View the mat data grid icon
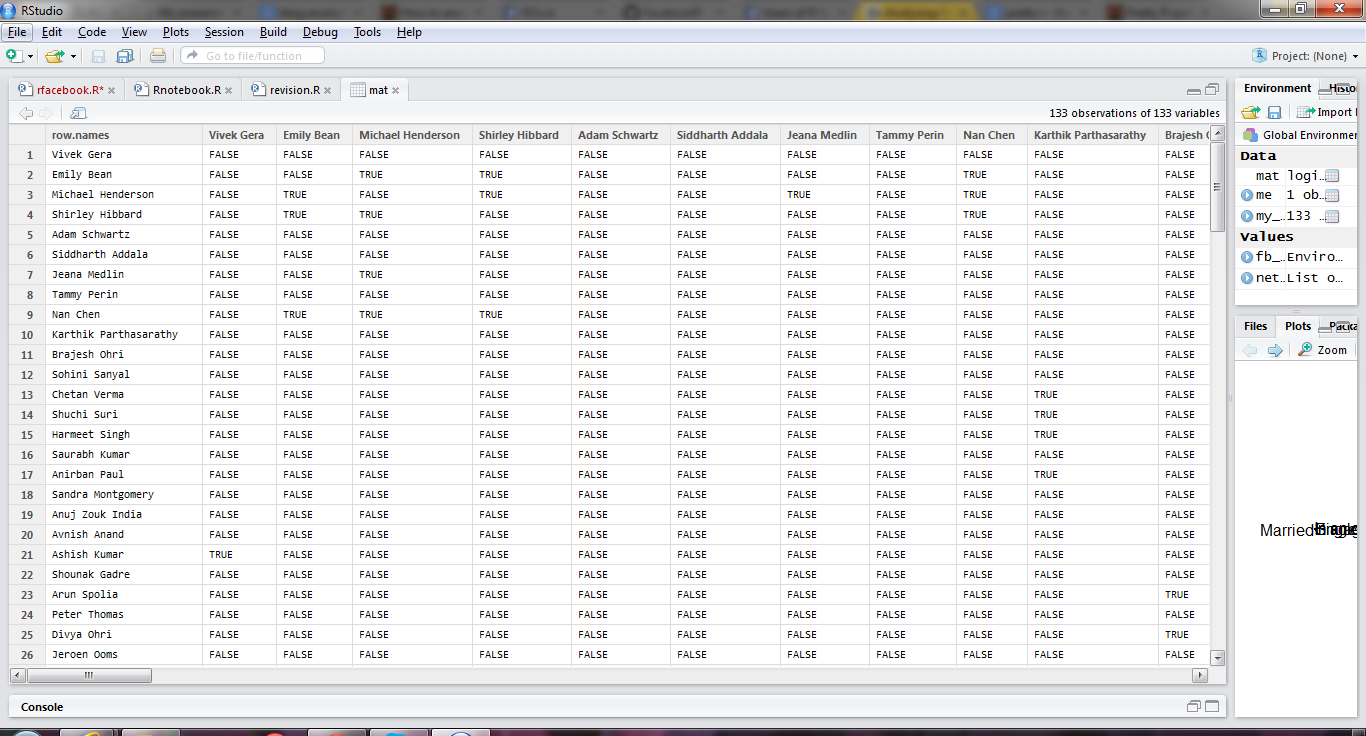The height and width of the screenshot is (736, 1366). coord(1331,176)
